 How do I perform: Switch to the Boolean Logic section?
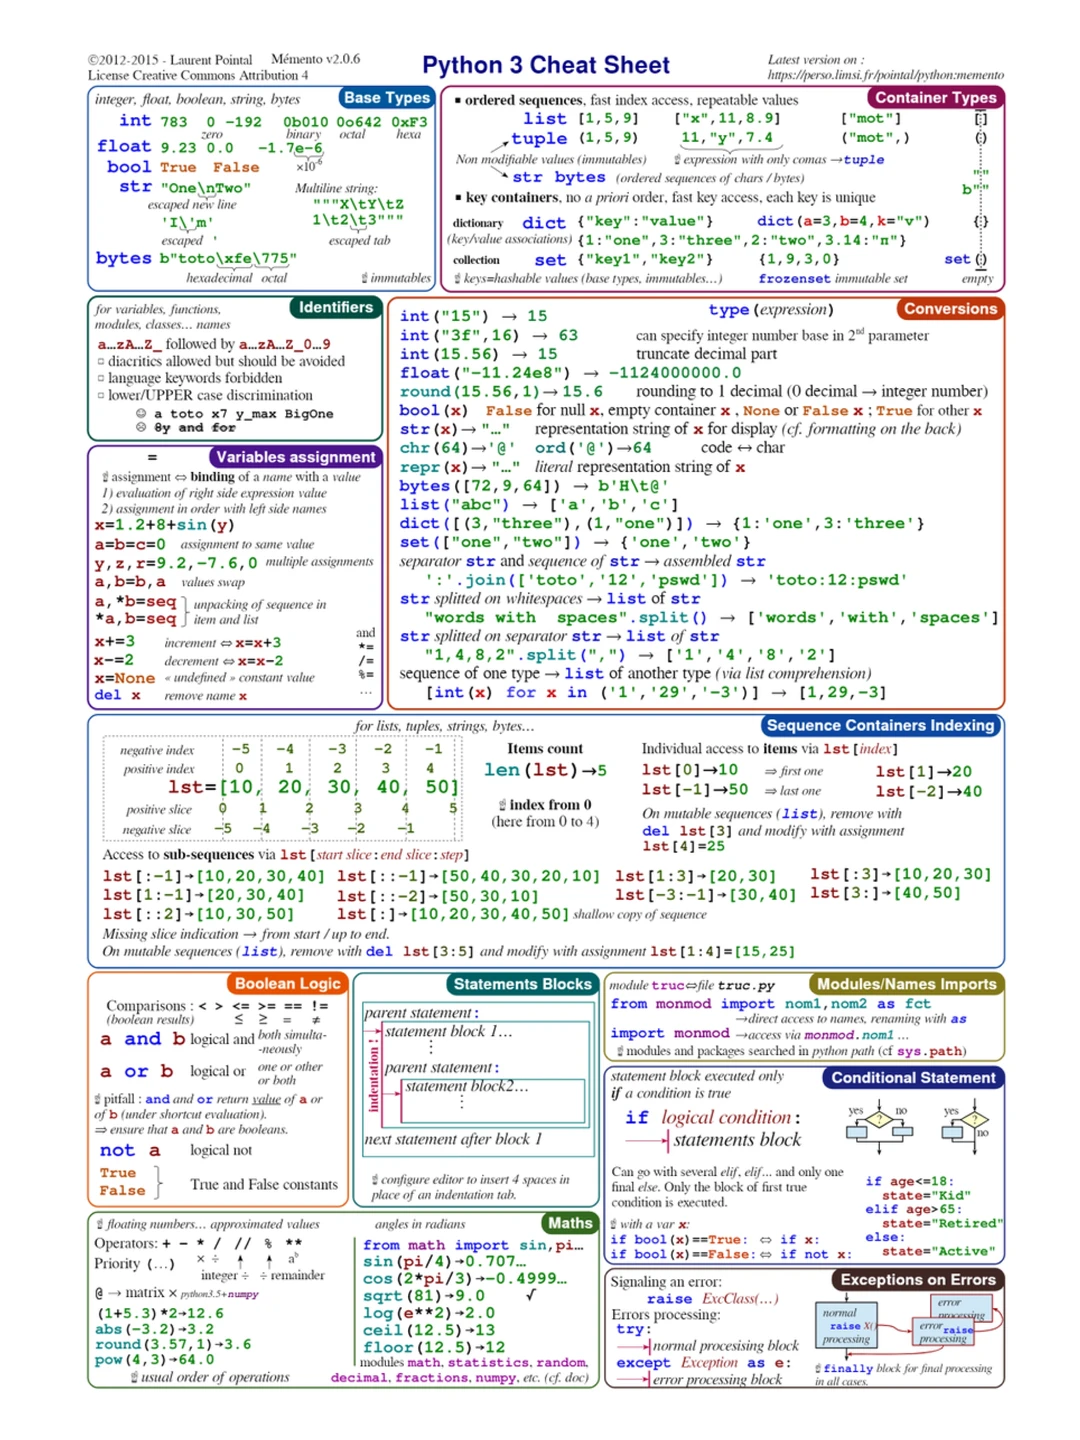click(x=286, y=983)
